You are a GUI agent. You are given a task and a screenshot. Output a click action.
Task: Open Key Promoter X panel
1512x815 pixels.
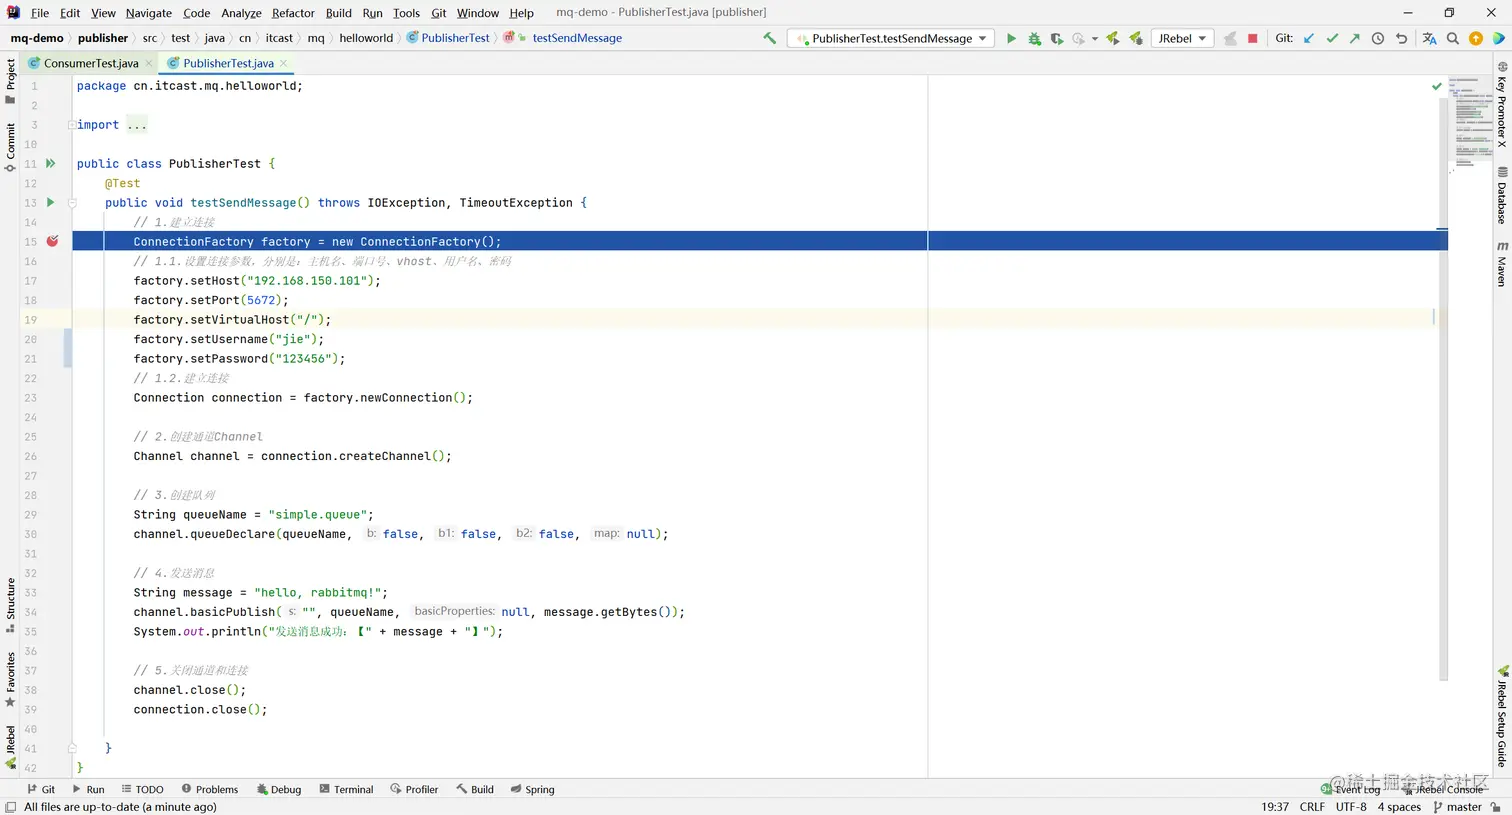(x=1502, y=104)
